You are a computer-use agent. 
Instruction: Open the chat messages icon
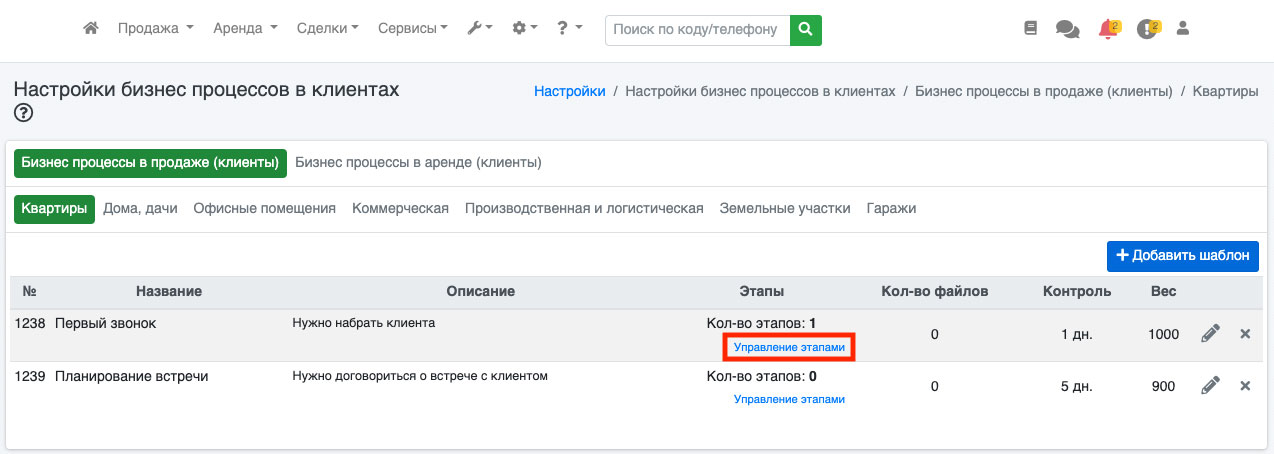click(1067, 30)
